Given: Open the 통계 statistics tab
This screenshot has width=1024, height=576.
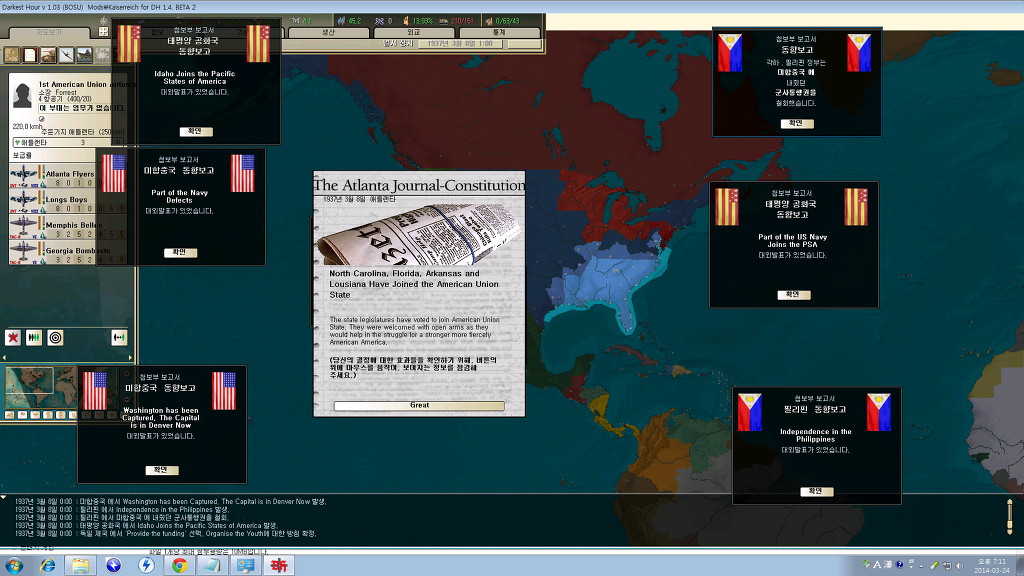Looking at the screenshot, I should point(499,32).
